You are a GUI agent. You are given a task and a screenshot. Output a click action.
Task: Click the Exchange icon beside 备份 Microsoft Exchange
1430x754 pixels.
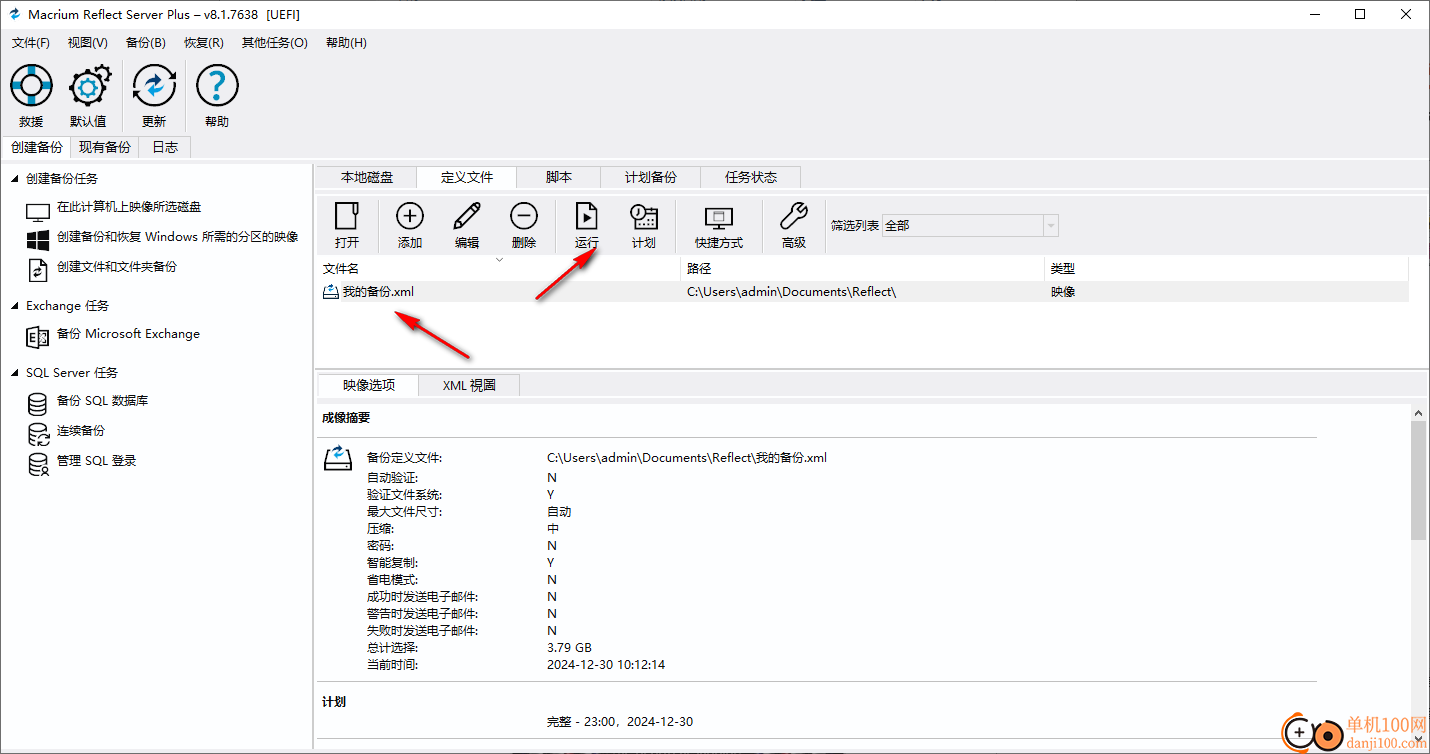pos(38,337)
